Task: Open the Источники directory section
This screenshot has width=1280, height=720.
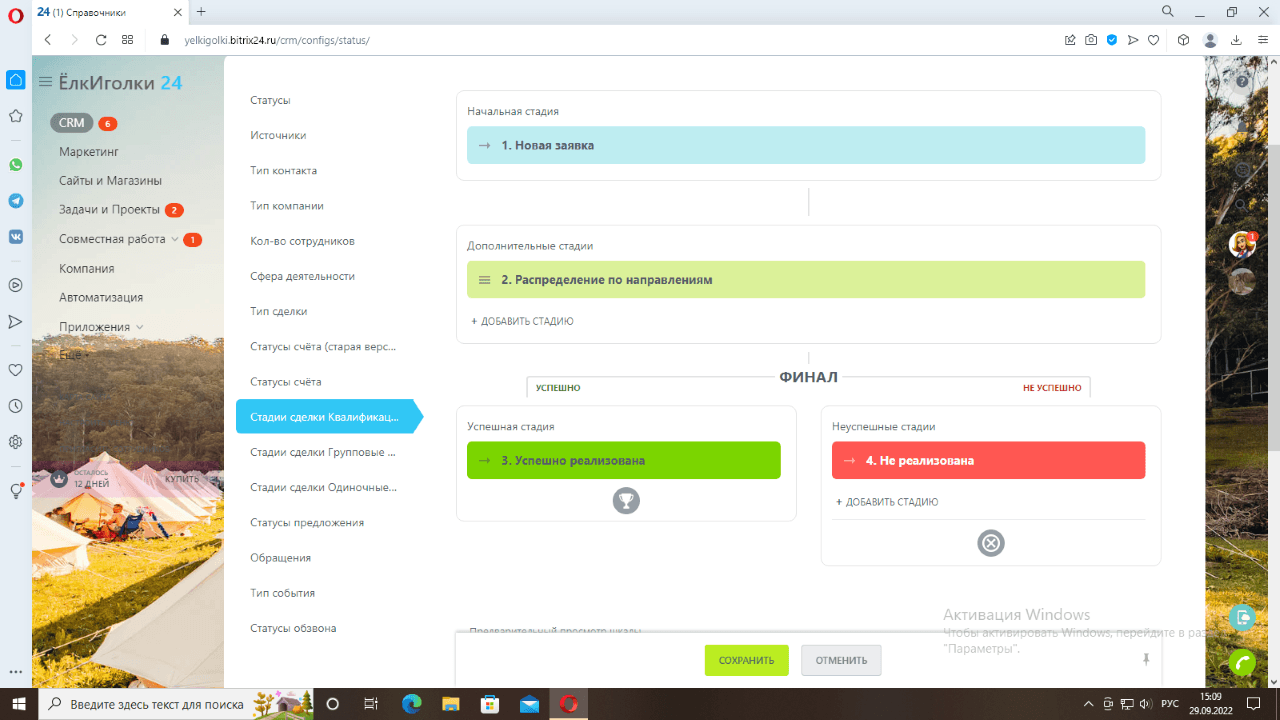Action: pyautogui.click(x=278, y=135)
